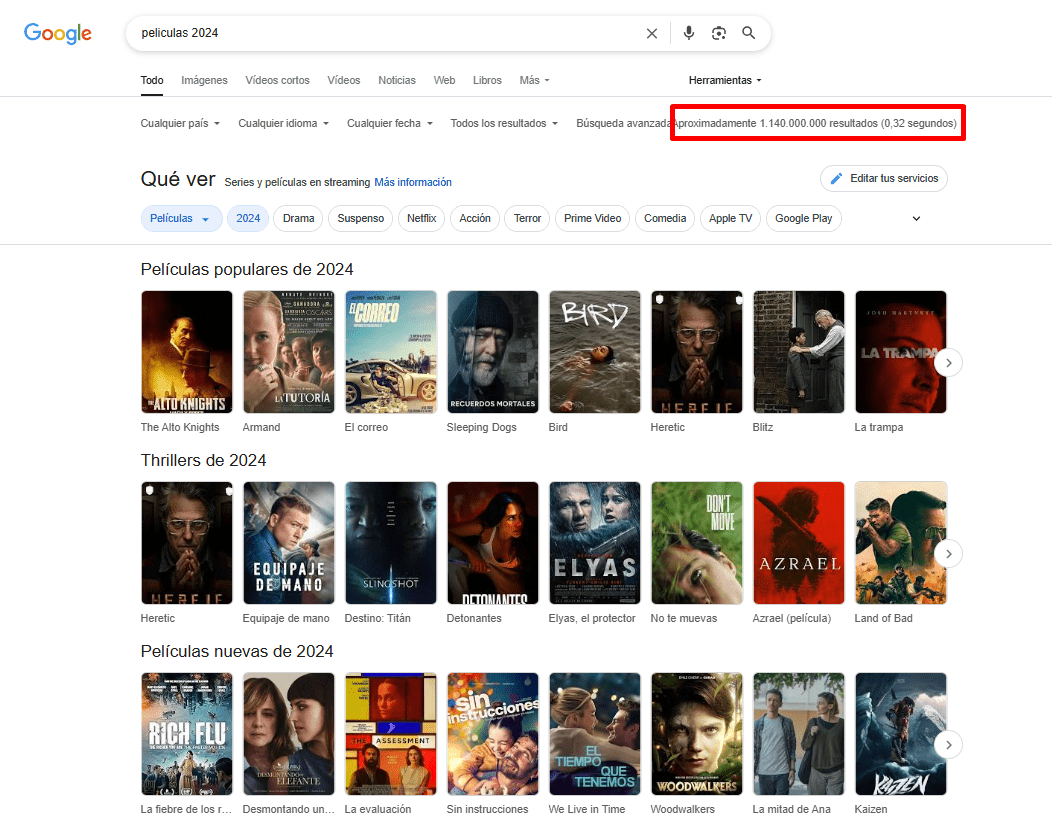Open No te muevas poster
1052x827 pixels.
[697, 543]
